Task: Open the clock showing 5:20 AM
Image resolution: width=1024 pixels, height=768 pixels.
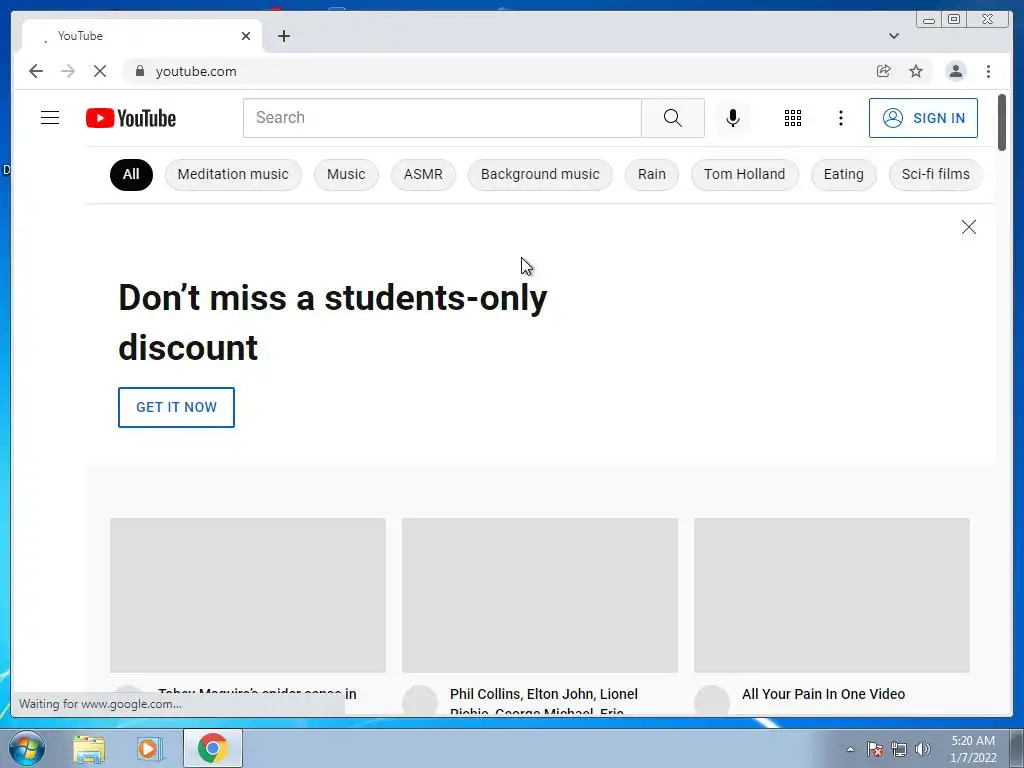Action: [x=973, y=749]
